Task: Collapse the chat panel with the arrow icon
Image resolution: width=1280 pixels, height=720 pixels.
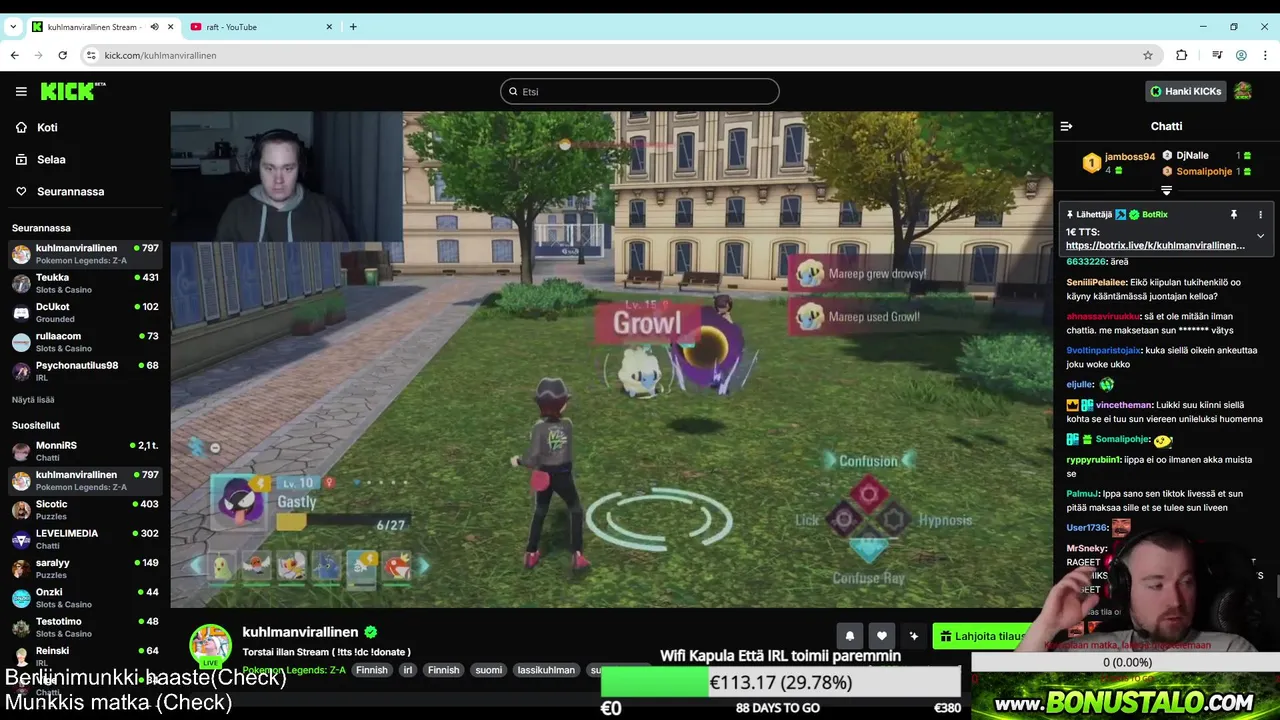Action: 1066,126
